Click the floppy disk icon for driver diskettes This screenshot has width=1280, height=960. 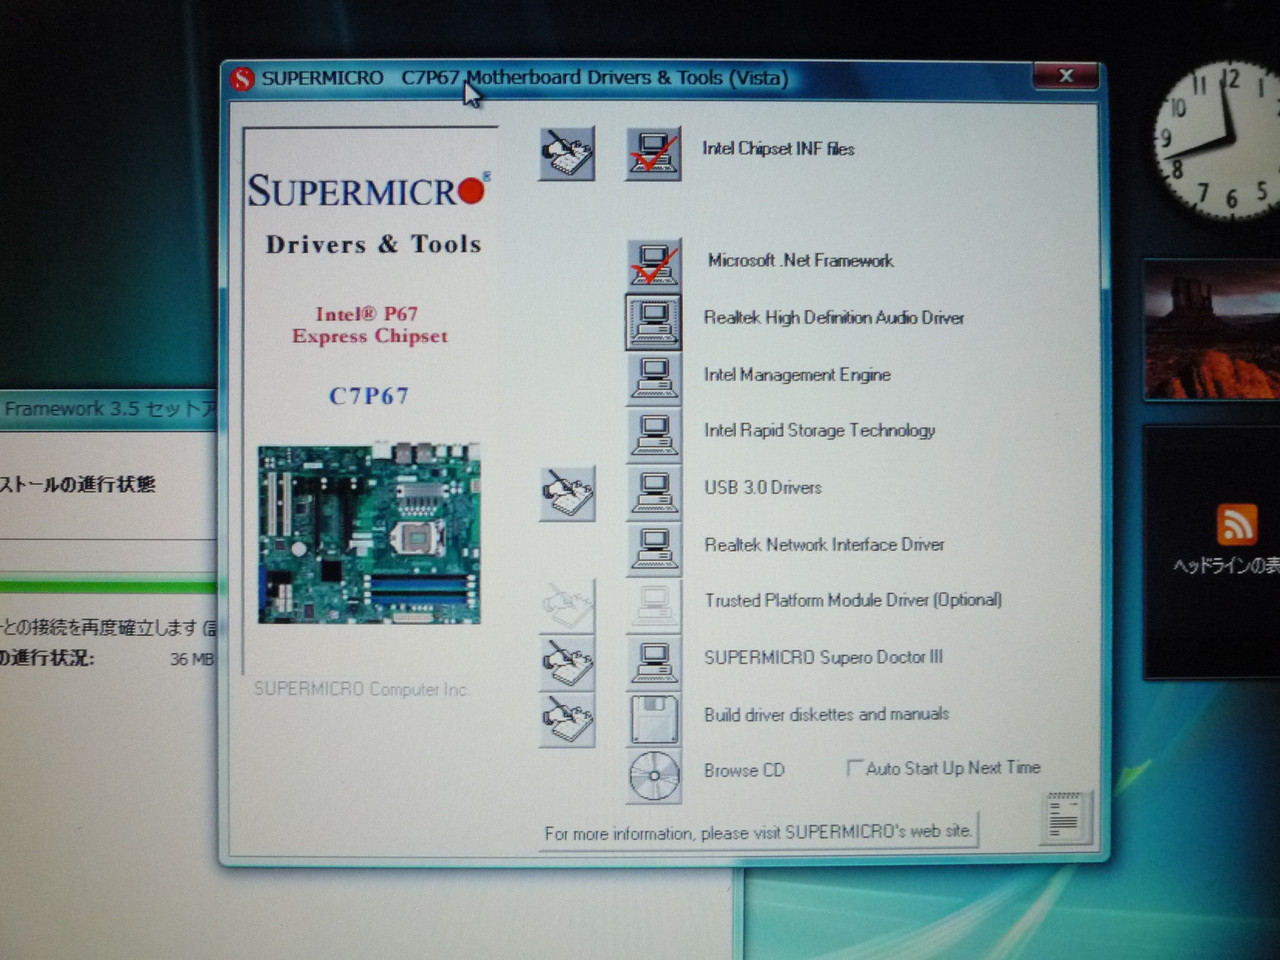click(654, 718)
